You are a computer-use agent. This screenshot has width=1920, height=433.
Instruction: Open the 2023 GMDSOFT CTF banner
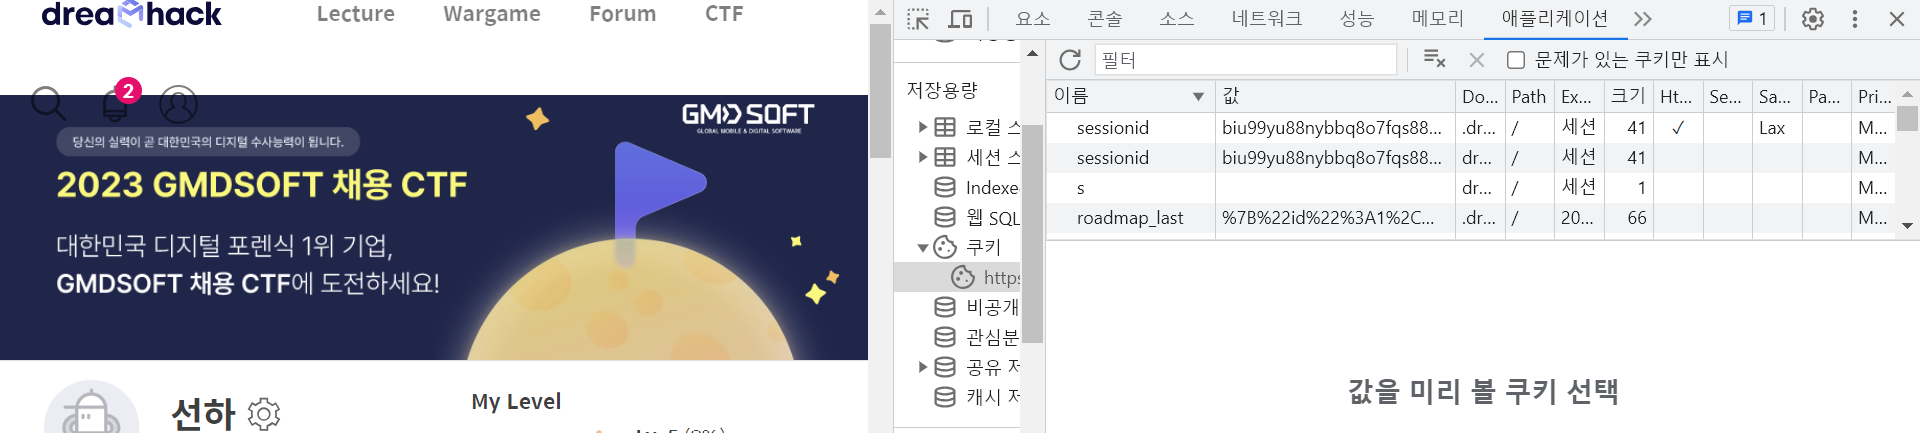tap(434, 227)
